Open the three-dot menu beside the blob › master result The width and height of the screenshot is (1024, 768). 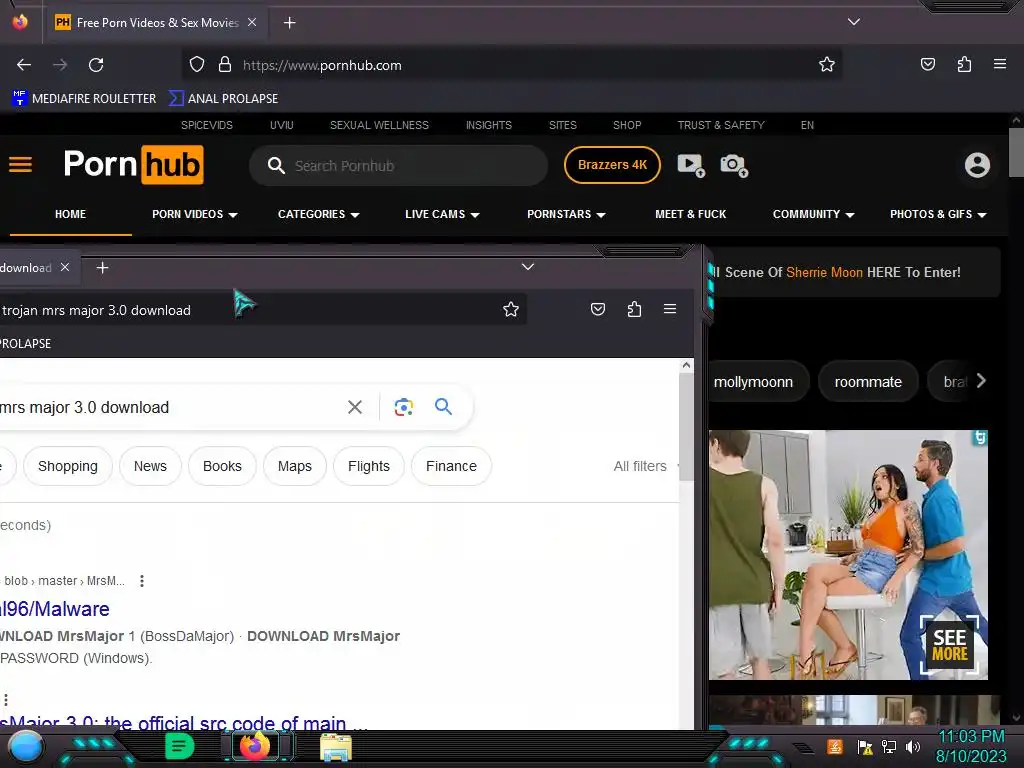142,581
